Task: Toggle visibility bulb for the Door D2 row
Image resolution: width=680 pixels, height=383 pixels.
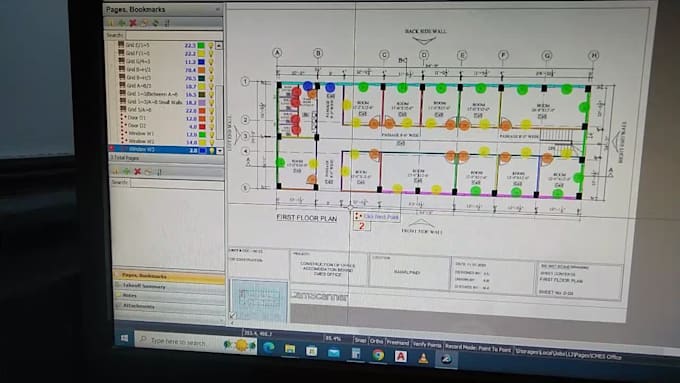Action: [212, 126]
